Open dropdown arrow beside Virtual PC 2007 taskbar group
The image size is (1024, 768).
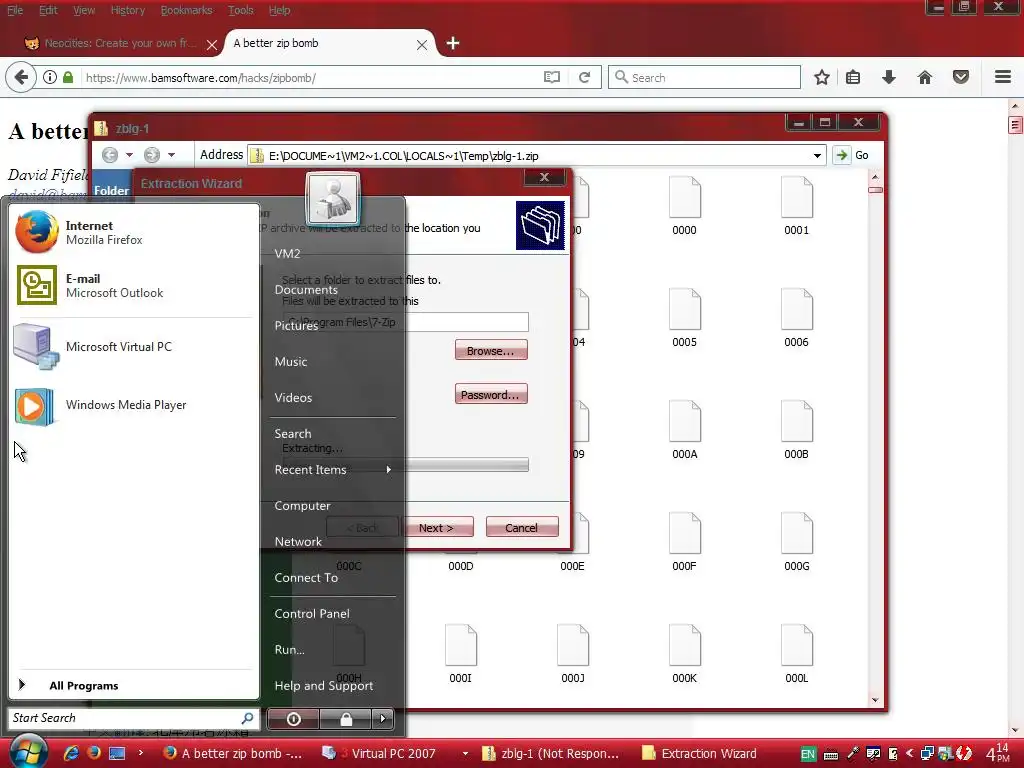point(465,753)
